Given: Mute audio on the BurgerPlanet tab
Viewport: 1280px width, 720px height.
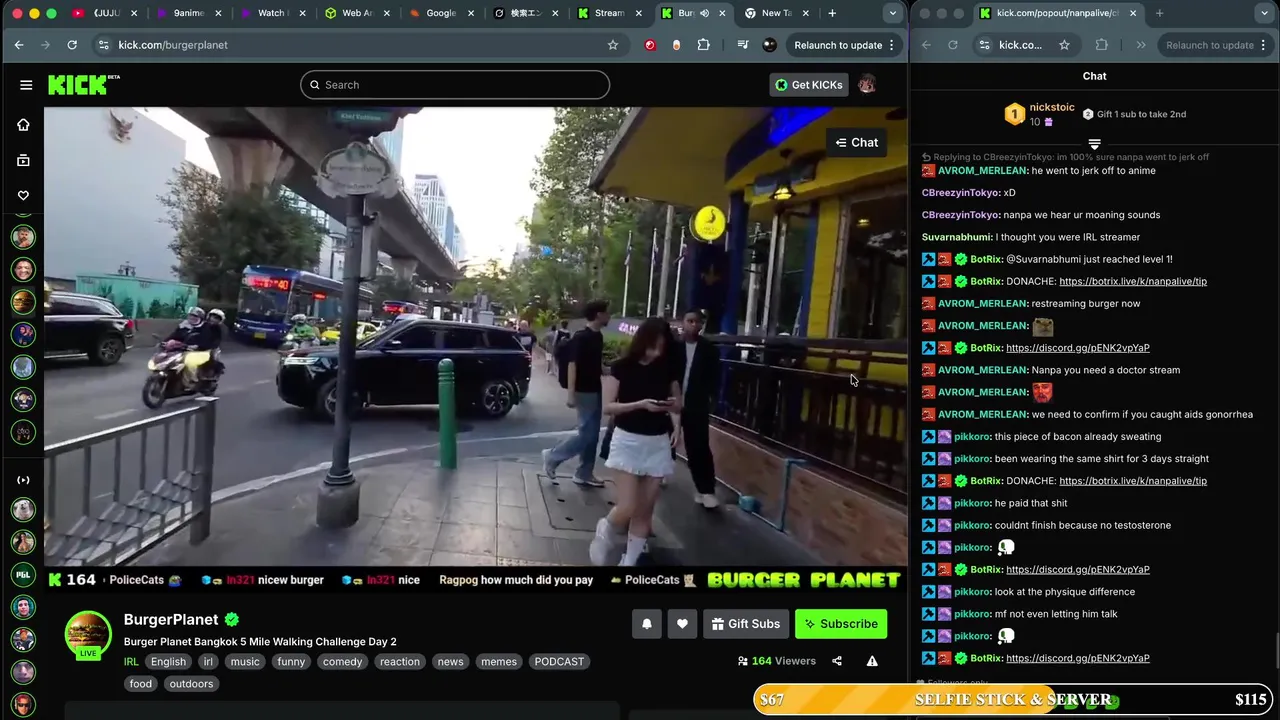Looking at the screenshot, I should [704, 13].
